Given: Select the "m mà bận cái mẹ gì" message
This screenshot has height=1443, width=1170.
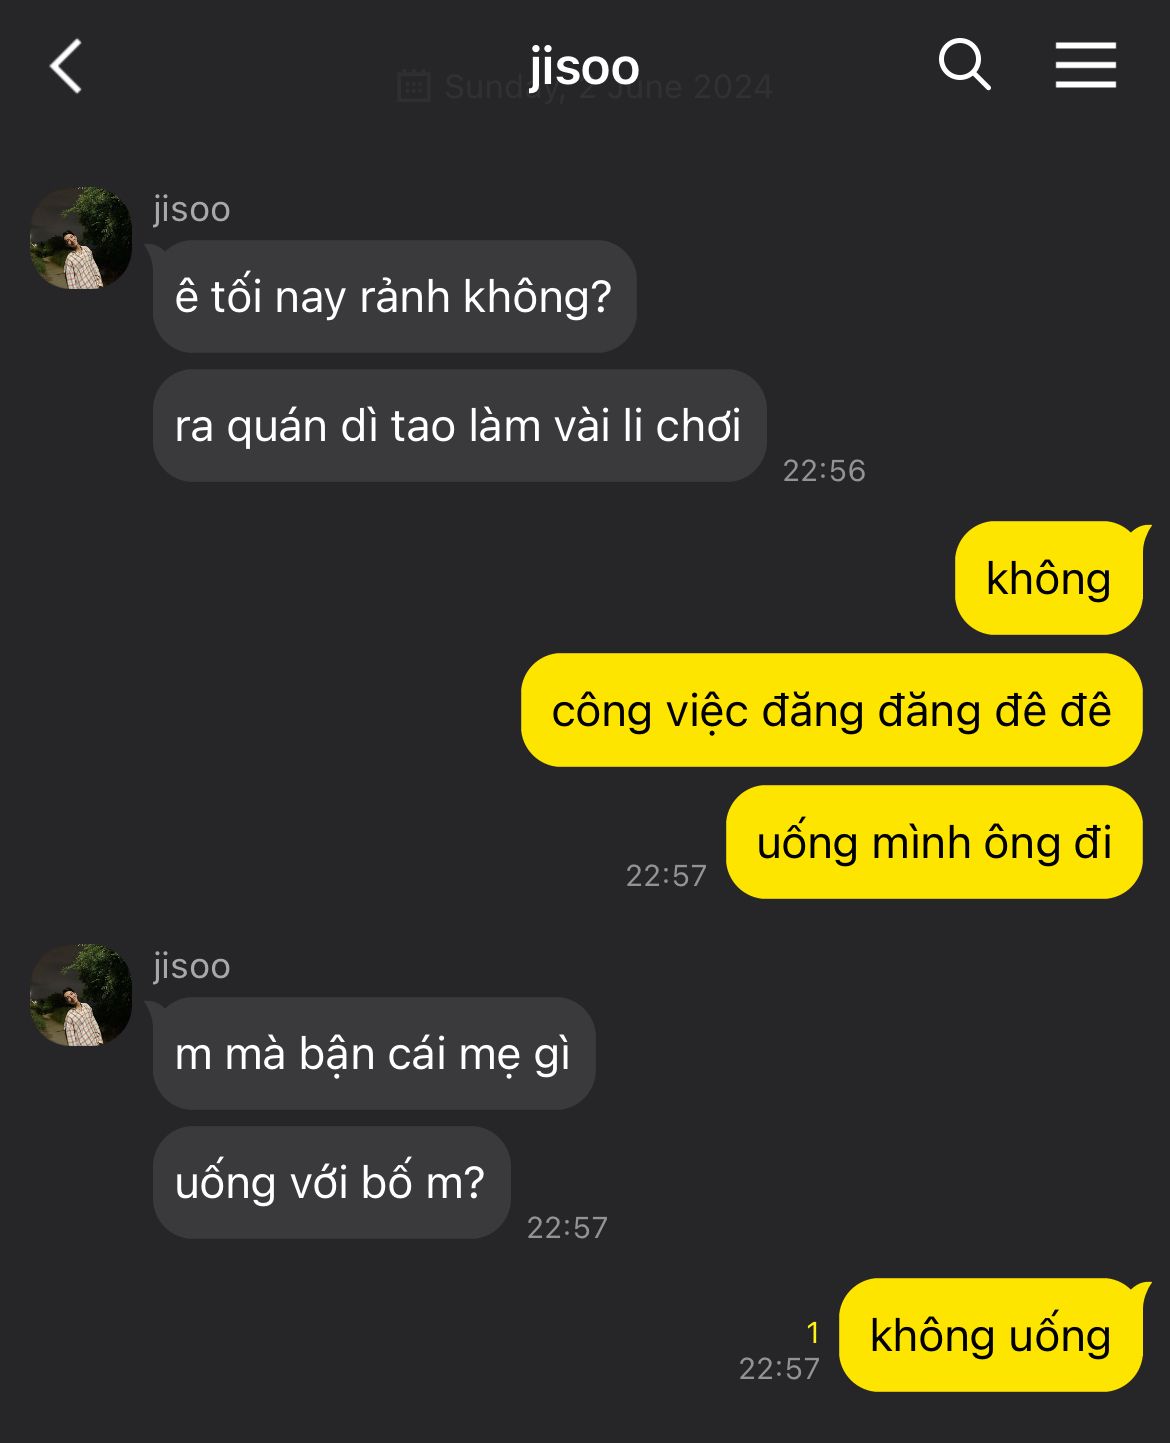Looking at the screenshot, I should click(374, 1054).
